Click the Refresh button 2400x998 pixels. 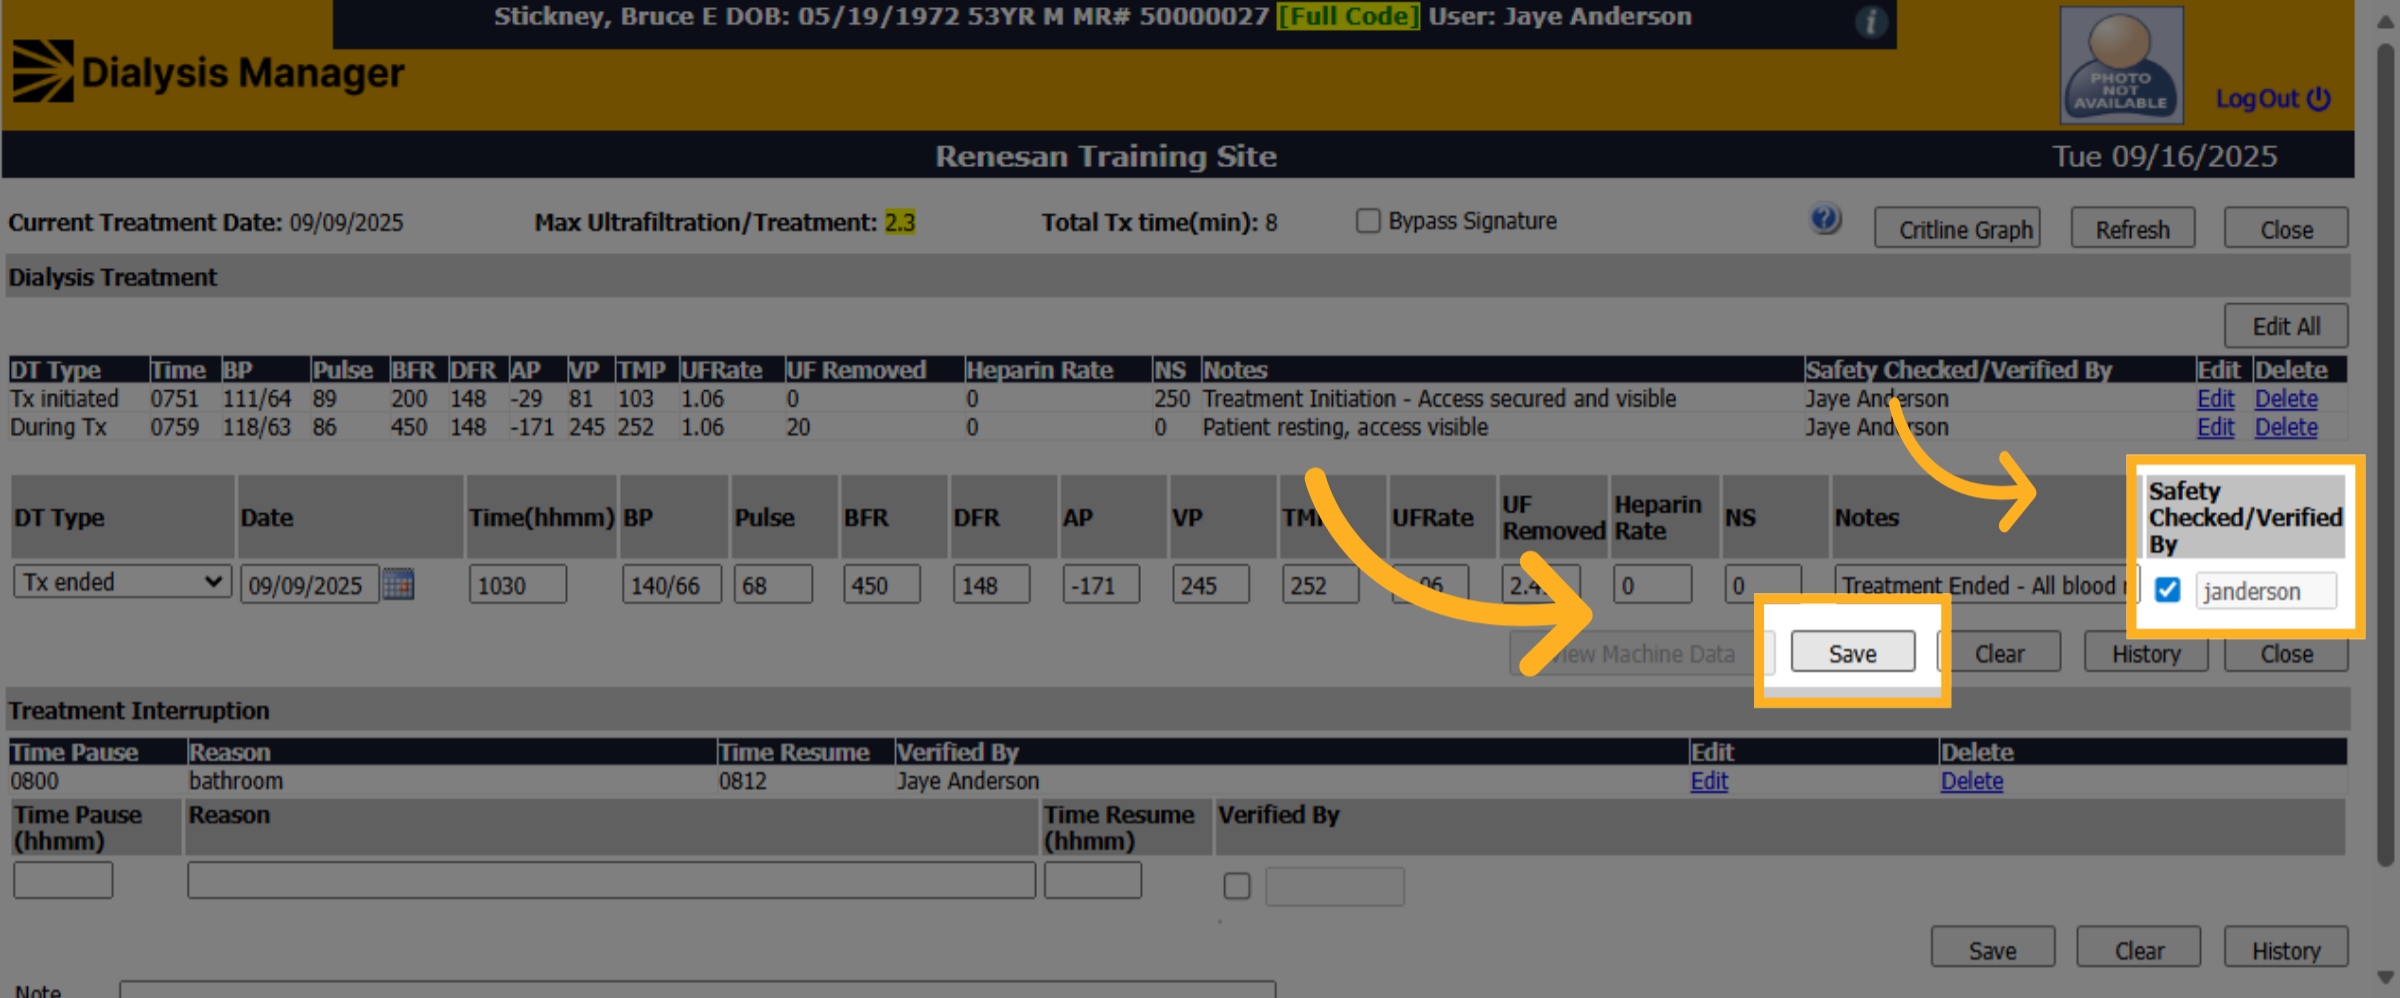(x=2132, y=229)
